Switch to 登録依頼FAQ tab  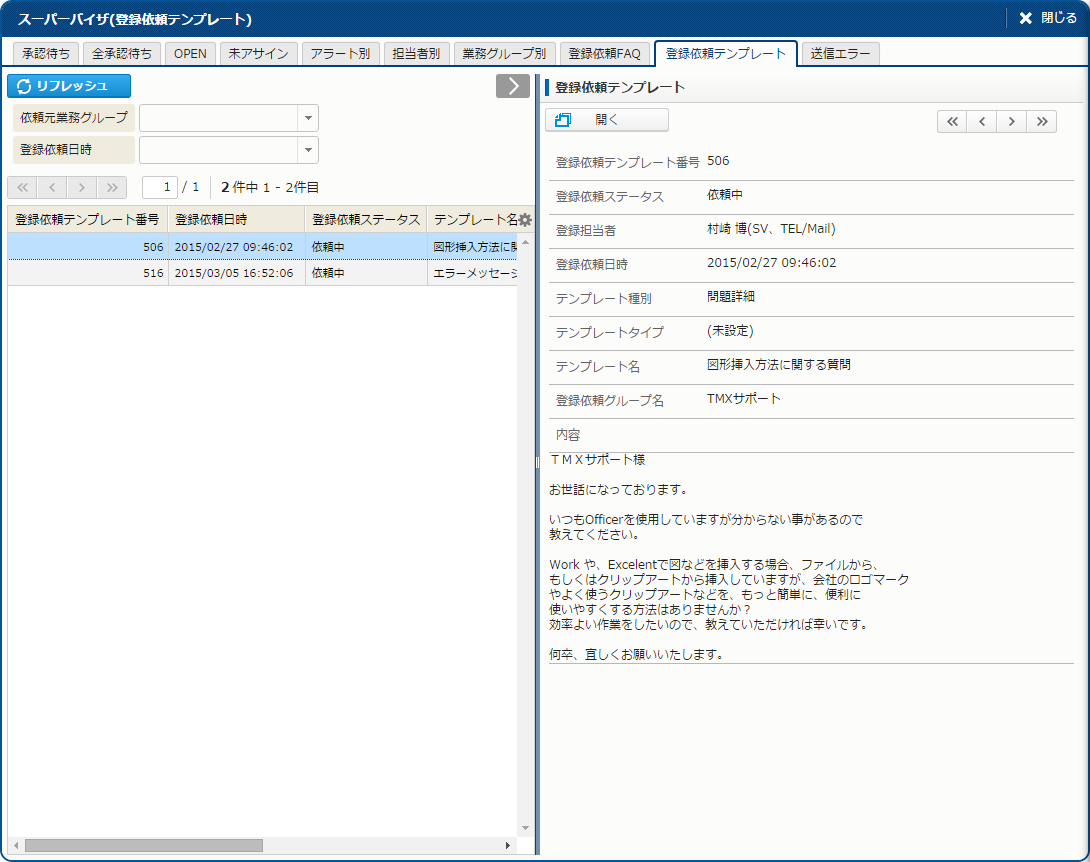(604, 54)
